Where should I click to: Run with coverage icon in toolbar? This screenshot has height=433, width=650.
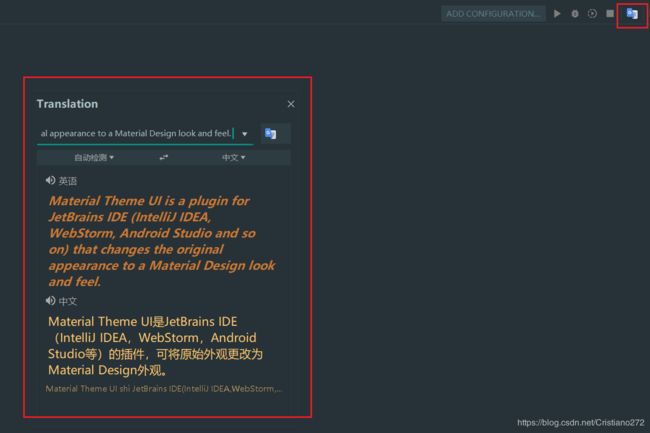coord(592,14)
